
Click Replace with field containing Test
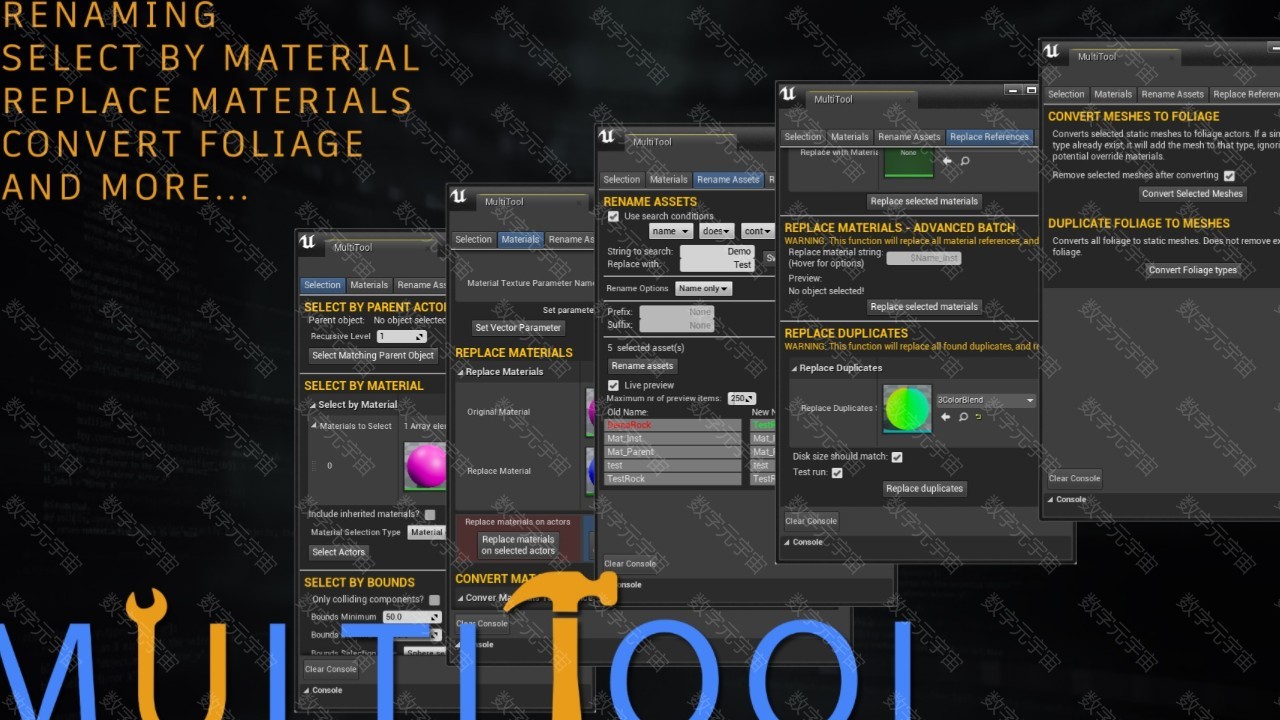pos(717,265)
